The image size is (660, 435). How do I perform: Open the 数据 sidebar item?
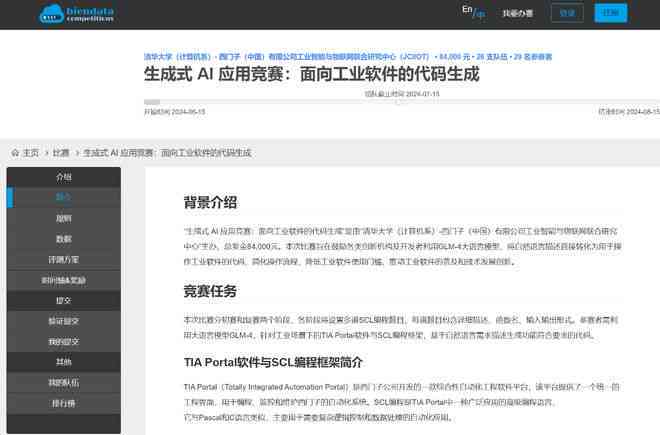pyautogui.click(x=64, y=239)
